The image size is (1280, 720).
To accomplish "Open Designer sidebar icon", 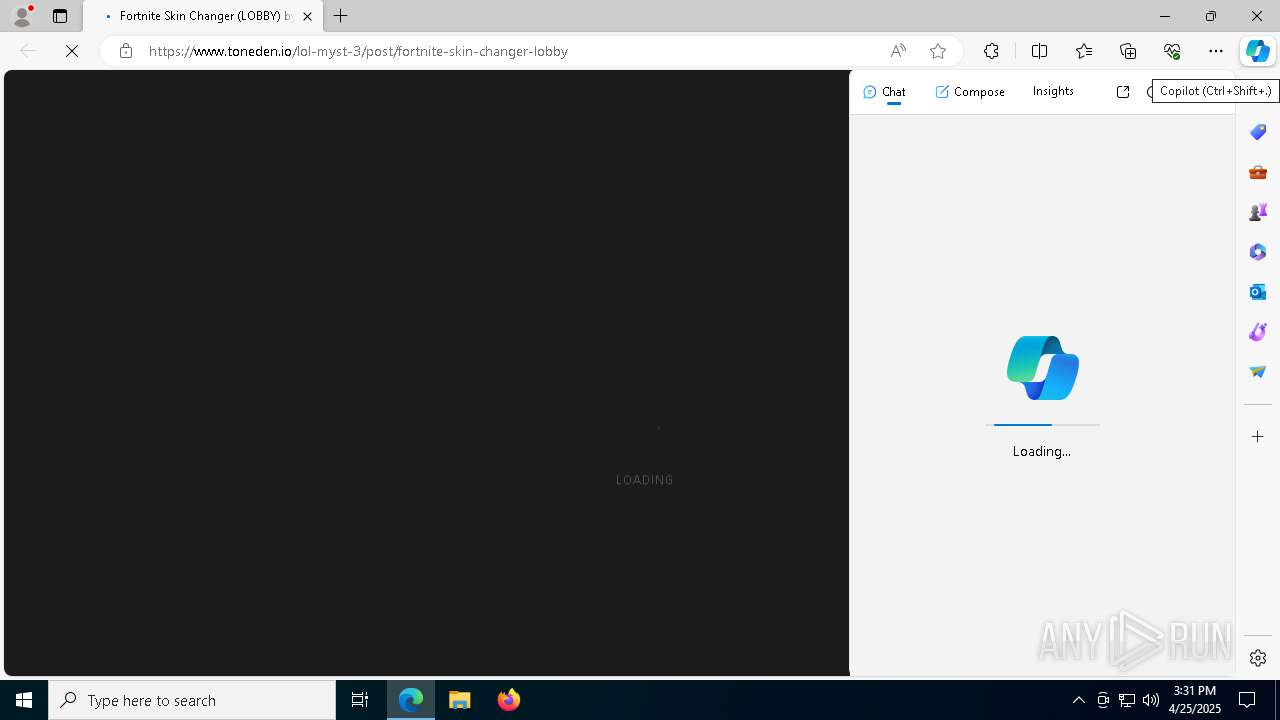I will click(1258, 332).
